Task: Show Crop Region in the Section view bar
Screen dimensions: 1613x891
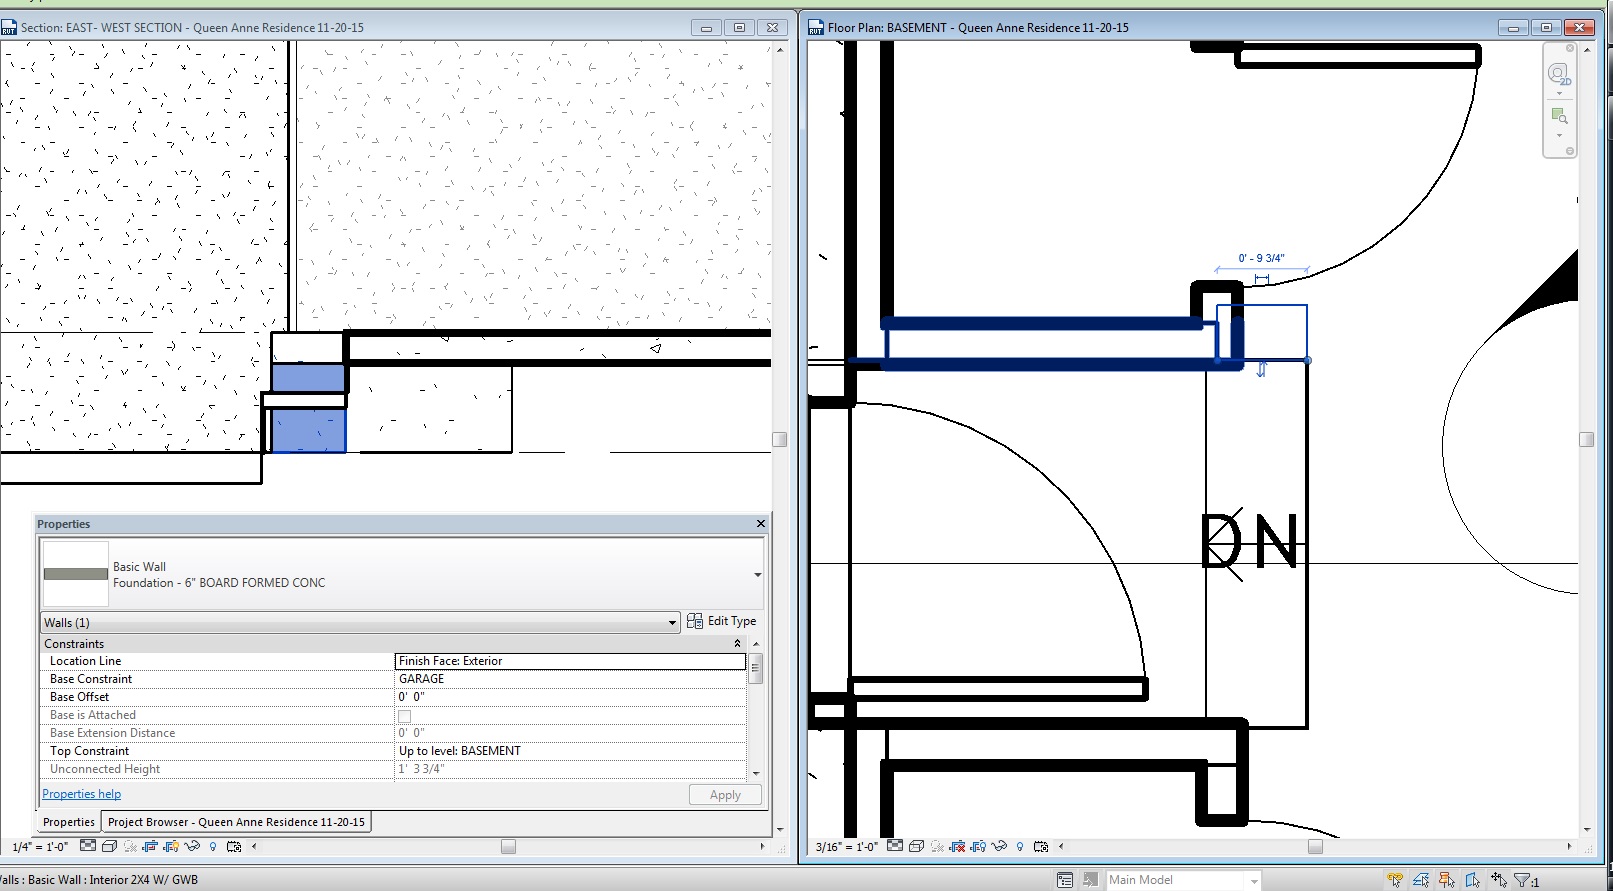Action: coord(171,846)
